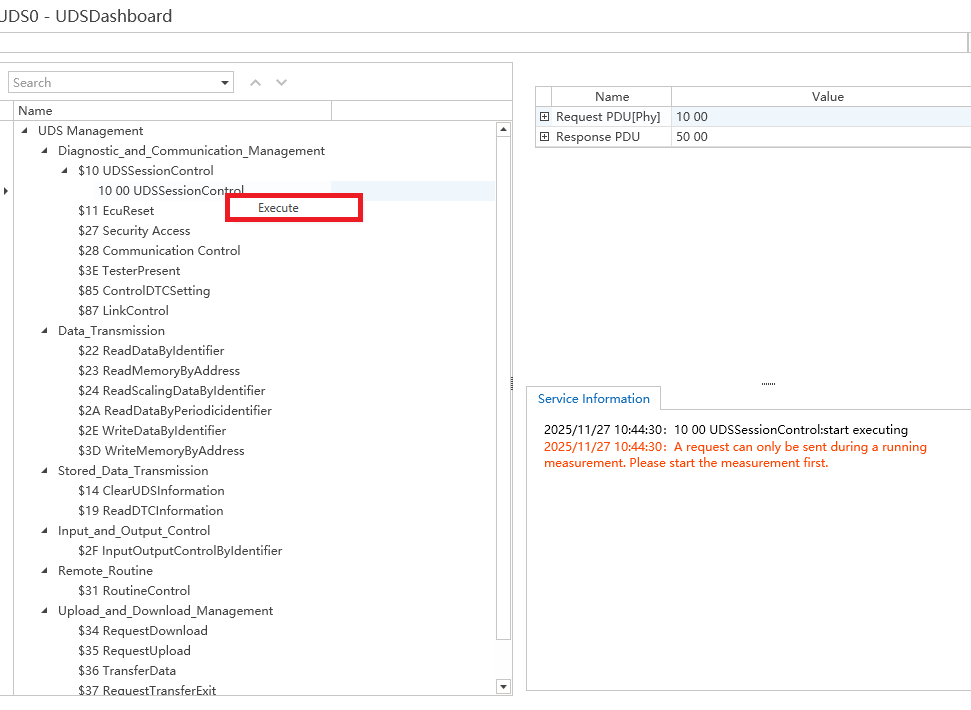
Task: Select $22 ReadDataByIdentifier service
Action: [151, 351]
